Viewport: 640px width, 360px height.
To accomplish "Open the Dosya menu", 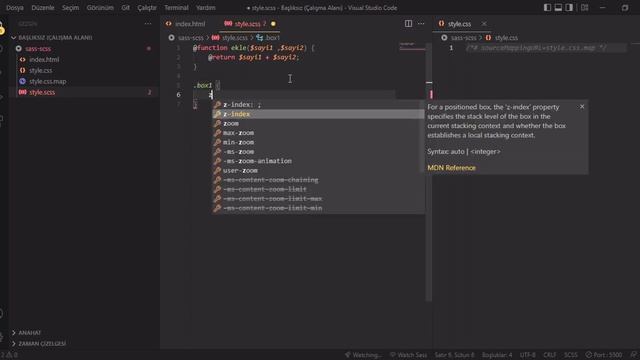I will click(15, 8).
